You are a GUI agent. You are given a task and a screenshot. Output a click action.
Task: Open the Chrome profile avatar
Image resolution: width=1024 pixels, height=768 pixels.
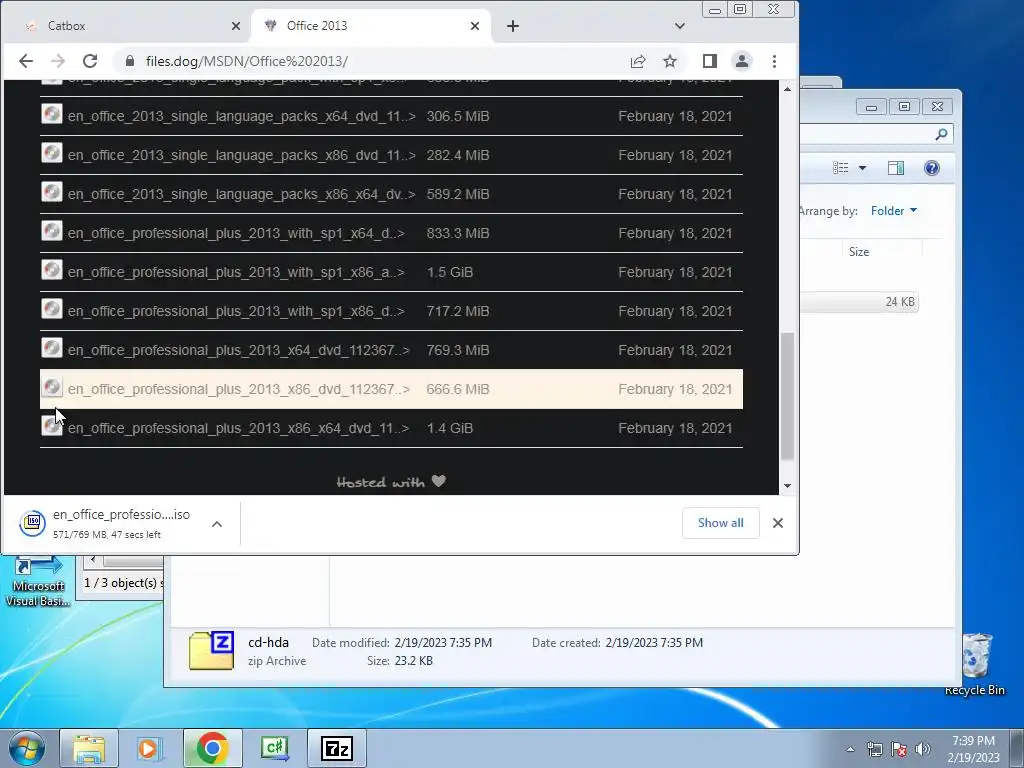(x=742, y=61)
